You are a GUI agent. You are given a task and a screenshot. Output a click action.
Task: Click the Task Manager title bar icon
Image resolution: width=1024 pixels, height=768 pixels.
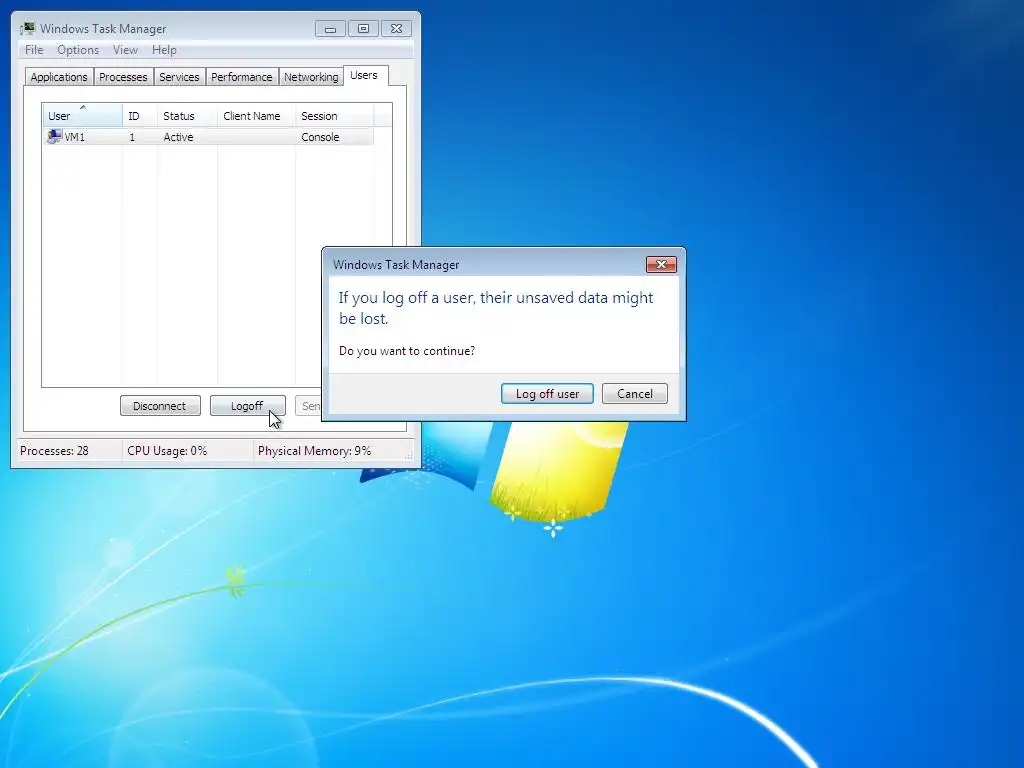point(27,29)
